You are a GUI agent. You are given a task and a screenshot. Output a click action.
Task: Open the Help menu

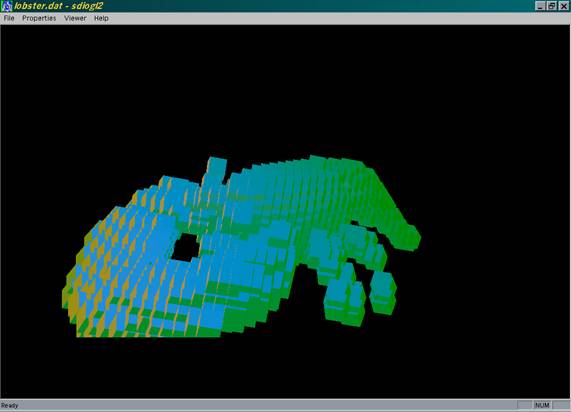click(x=101, y=18)
